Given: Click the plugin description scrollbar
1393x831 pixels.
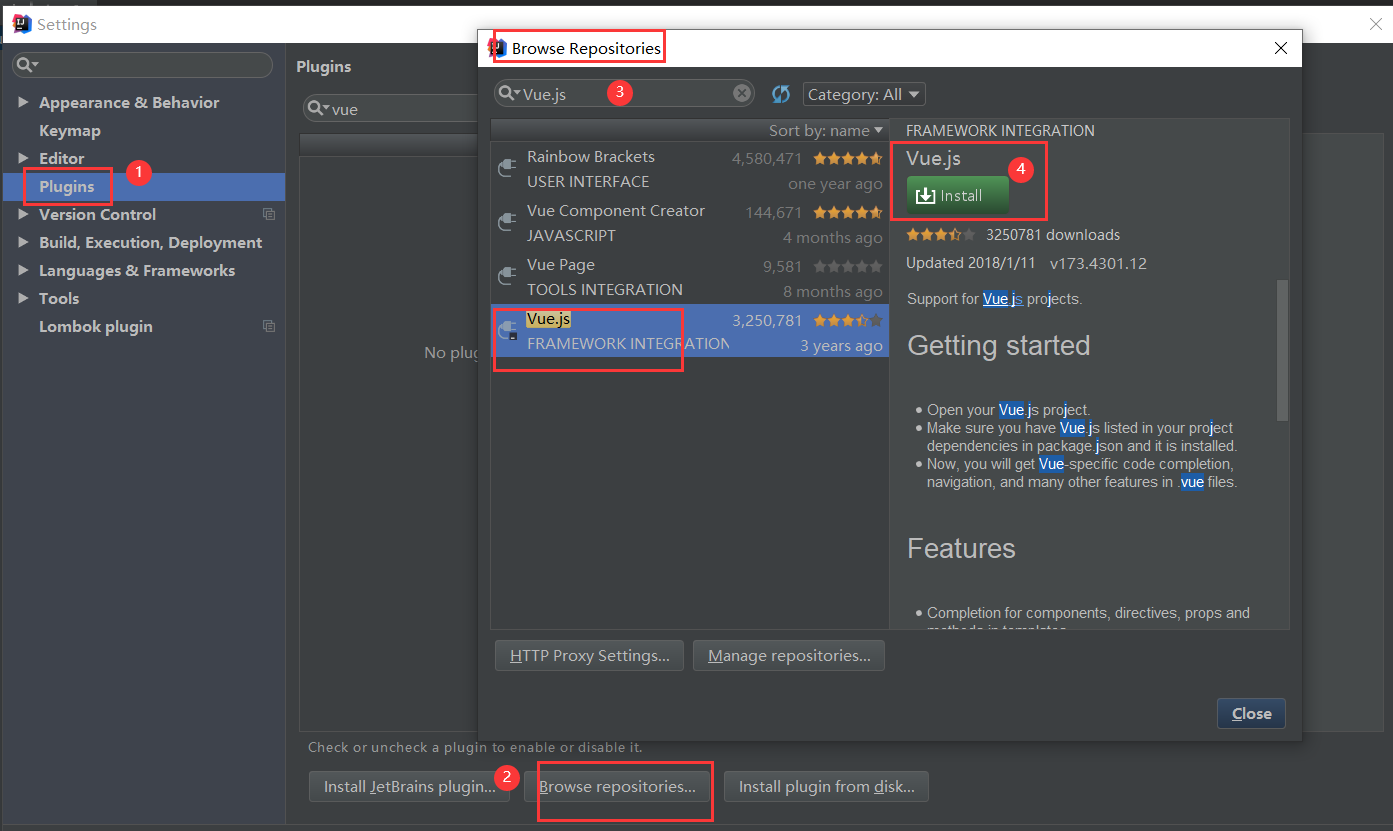Looking at the screenshot, I should 1283,350.
